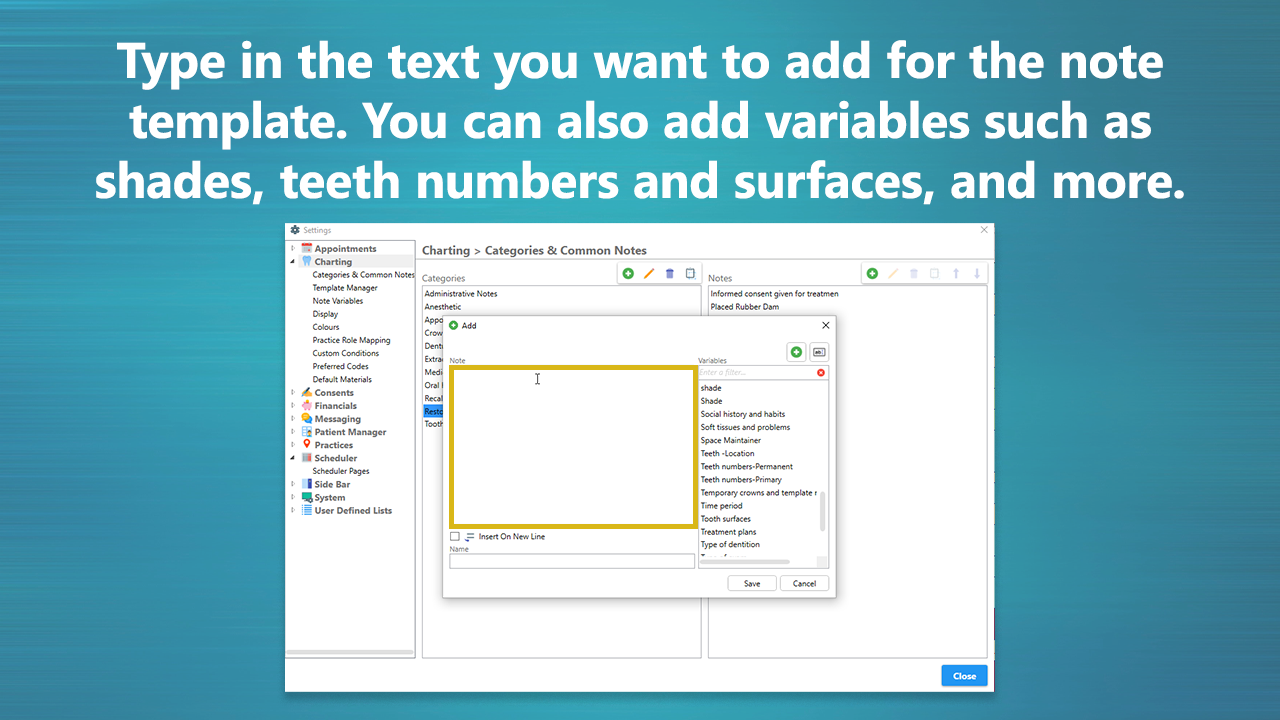Screen dimensions: 1280x720
Task: Click the Cancel button in the Add dialog
Action: 804,583
